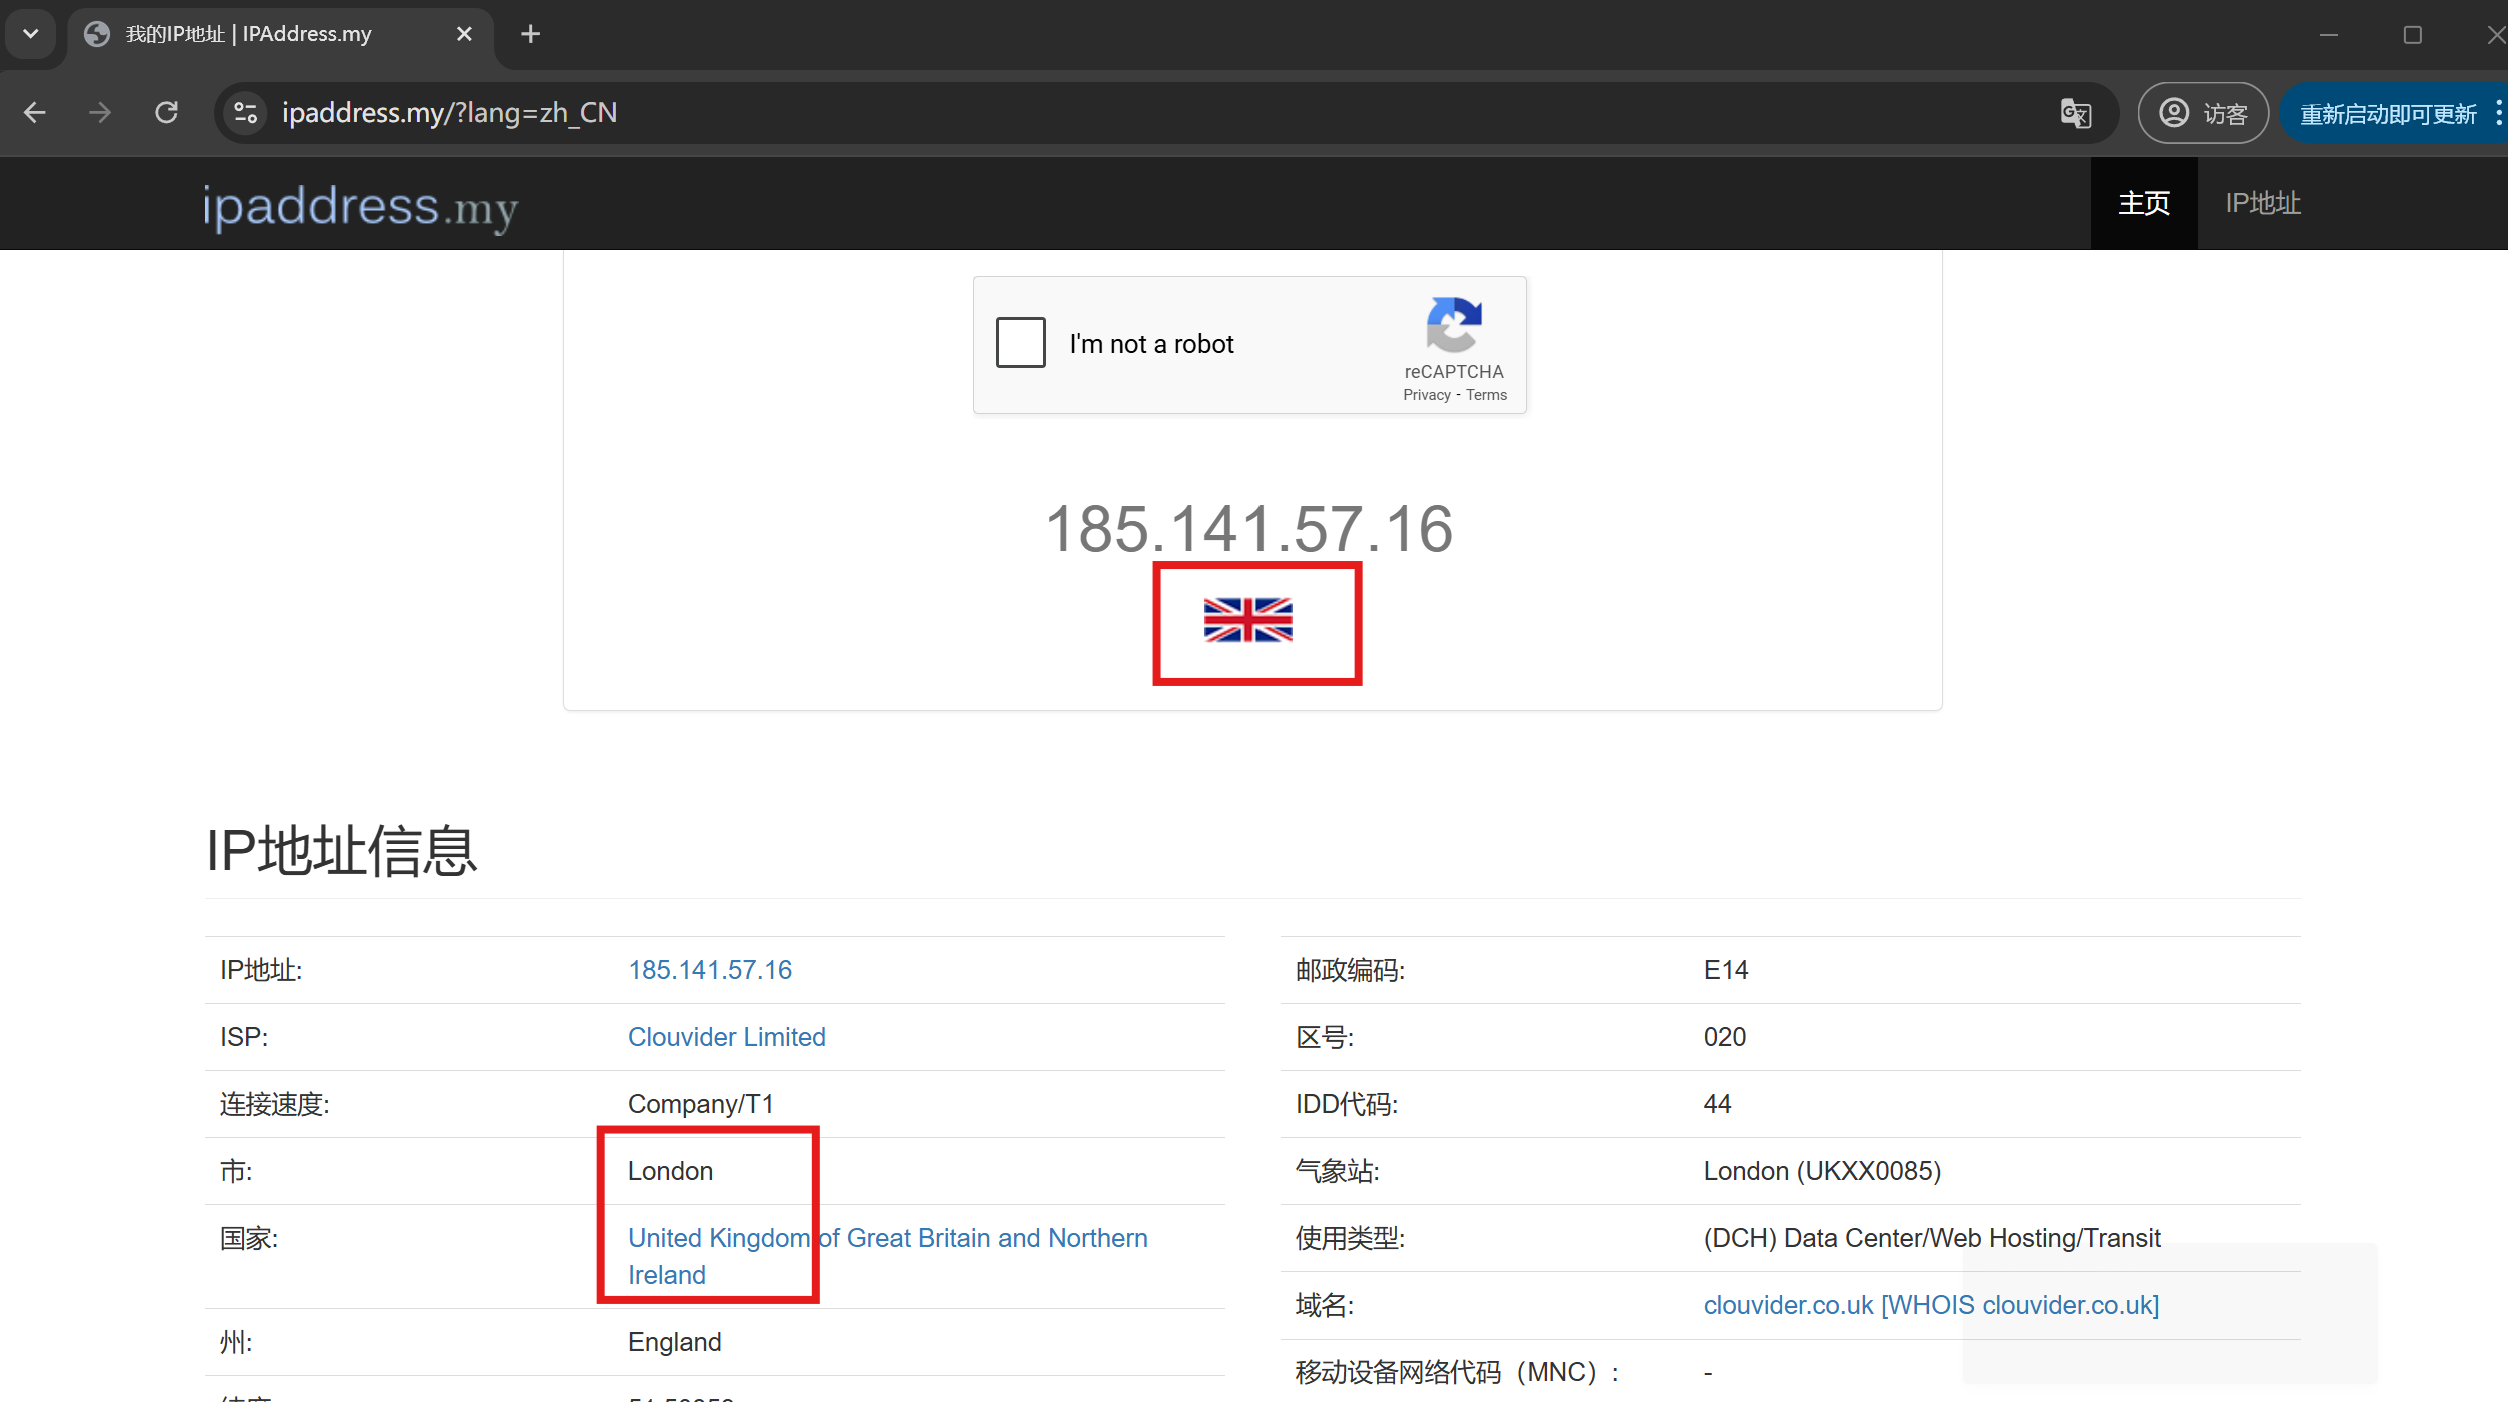Screen dimensions: 2508x1402
Task: Click the browser back arrow
Action: [x=35, y=113]
